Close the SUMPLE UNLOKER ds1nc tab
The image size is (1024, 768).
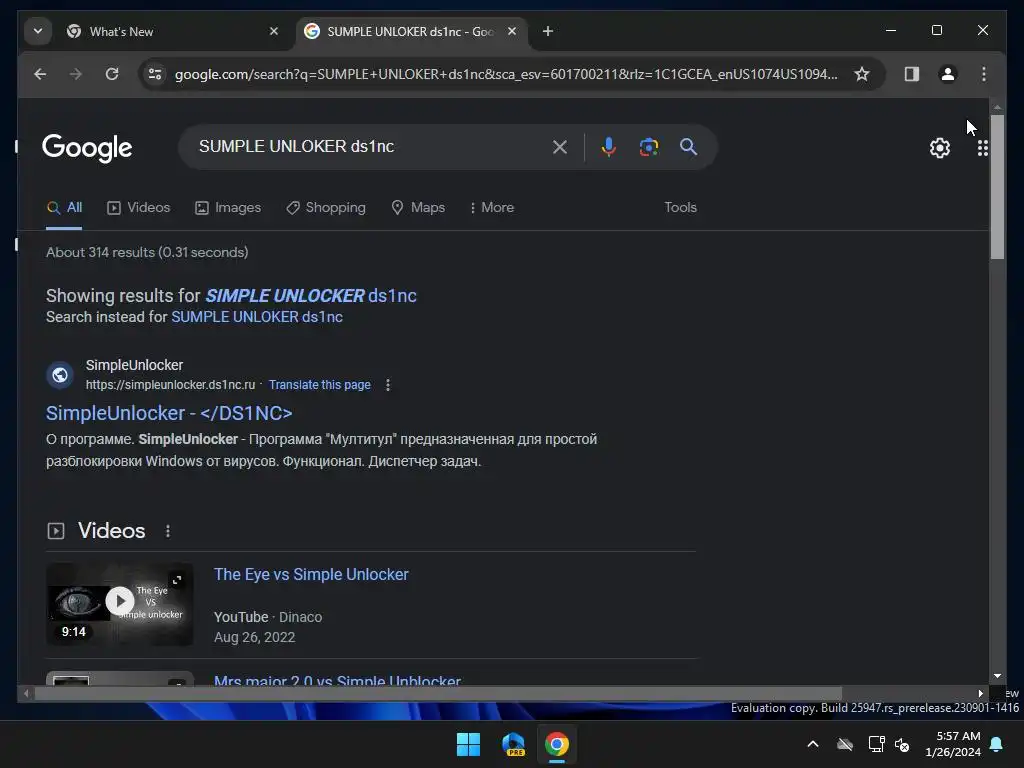(x=512, y=31)
